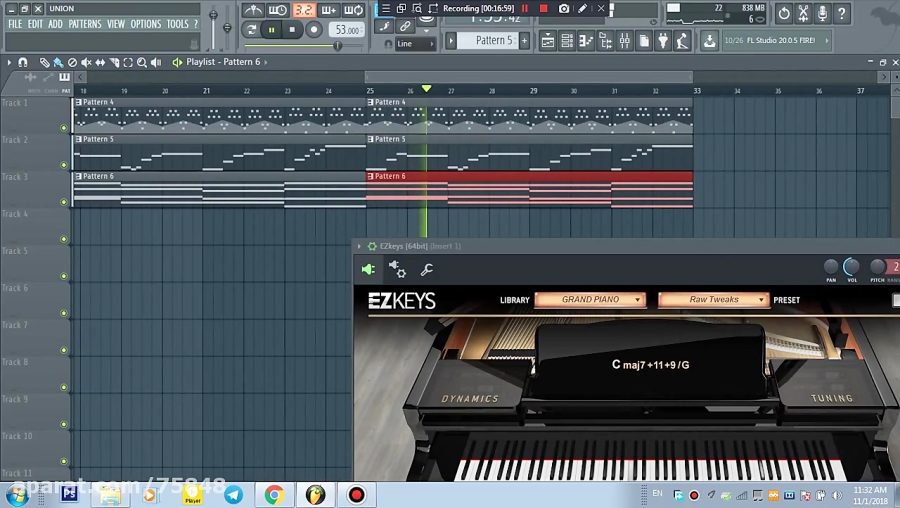This screenshot has height=508, width=900.
Task: Select red Pattern 6 clip on Track 3
Action: [529, 189]
